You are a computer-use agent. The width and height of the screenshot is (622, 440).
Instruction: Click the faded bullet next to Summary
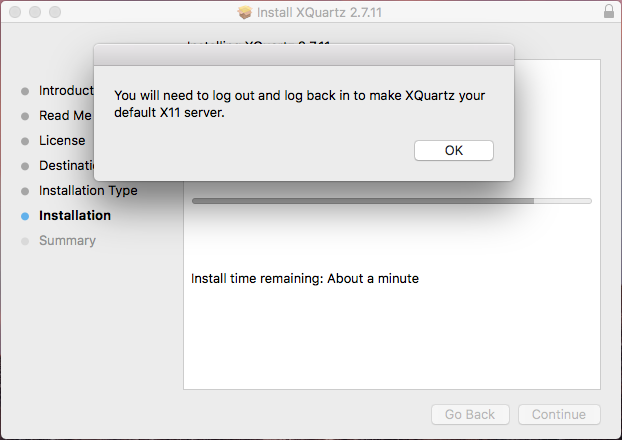[25, 241]
